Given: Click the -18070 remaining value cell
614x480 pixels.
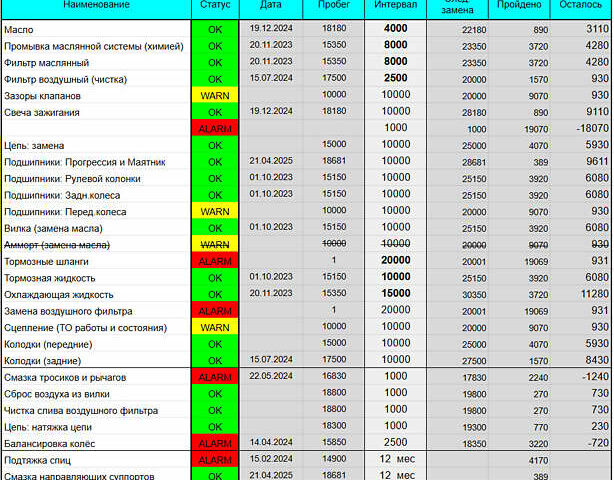Looking at the screenshot, I should click(x=580, y=128).
